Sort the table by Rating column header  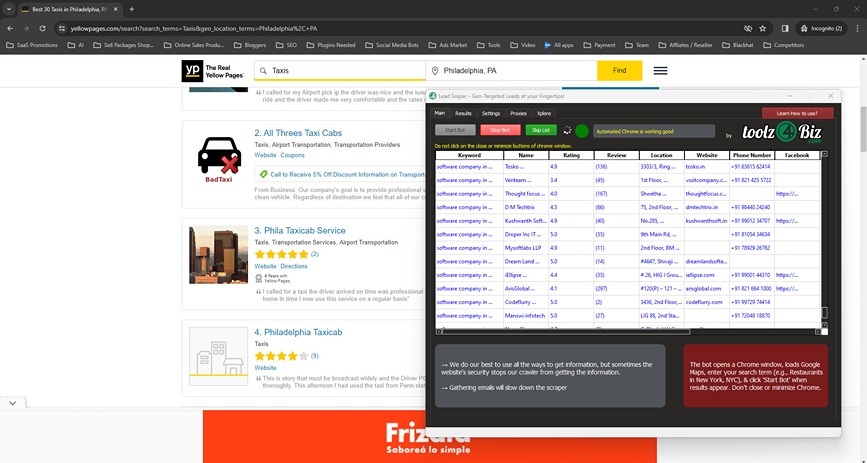[x=571, y=155]
